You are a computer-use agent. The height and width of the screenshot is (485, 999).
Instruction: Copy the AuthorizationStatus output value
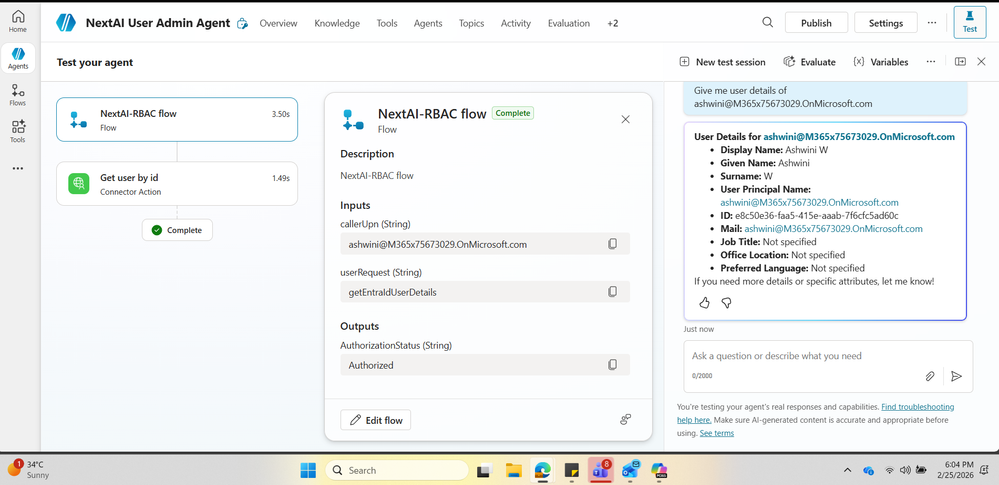[x=612, y=365]
